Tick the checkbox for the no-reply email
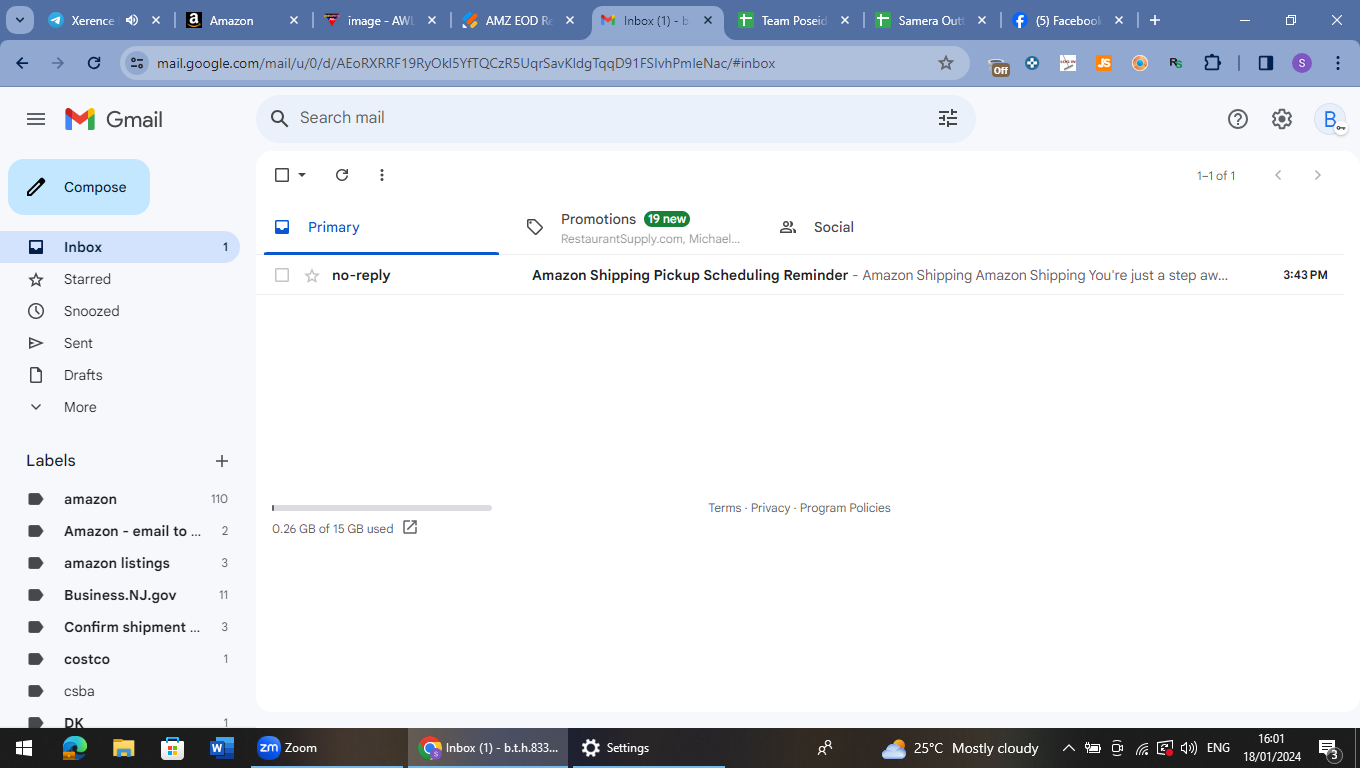 (282, 275)
